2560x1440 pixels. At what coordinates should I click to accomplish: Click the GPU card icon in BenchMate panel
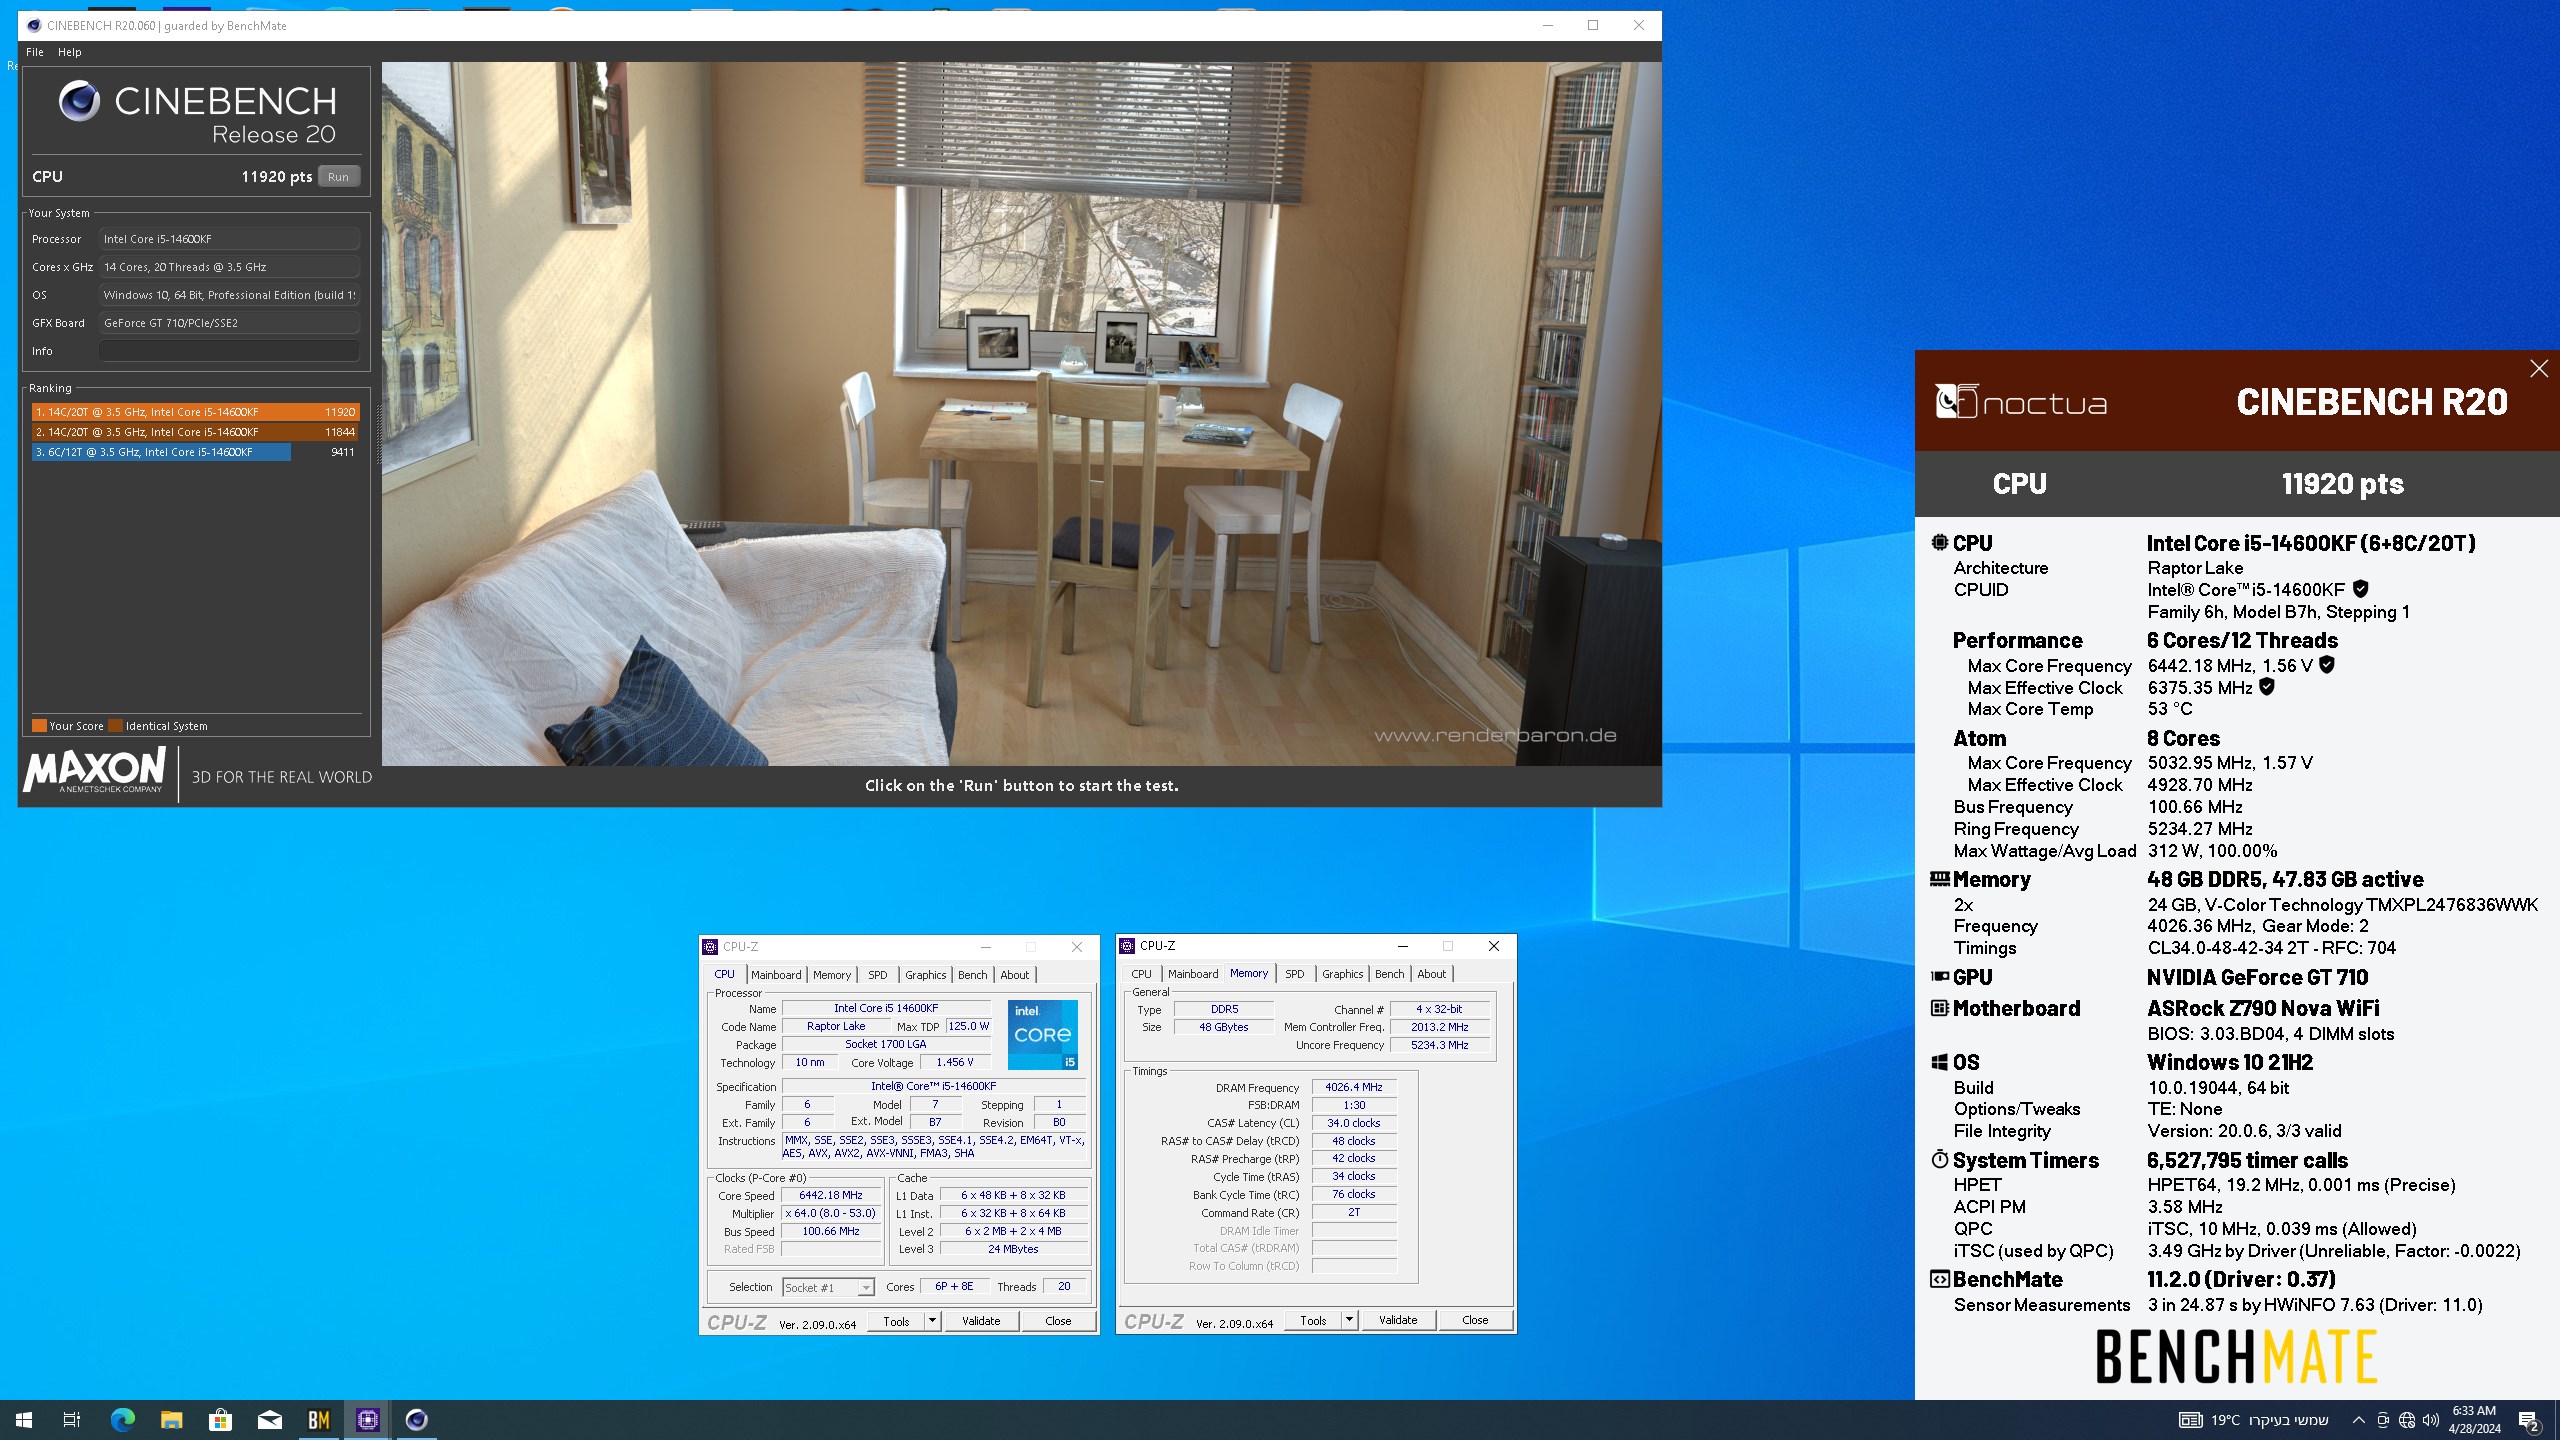click(x=1939, y=977)
